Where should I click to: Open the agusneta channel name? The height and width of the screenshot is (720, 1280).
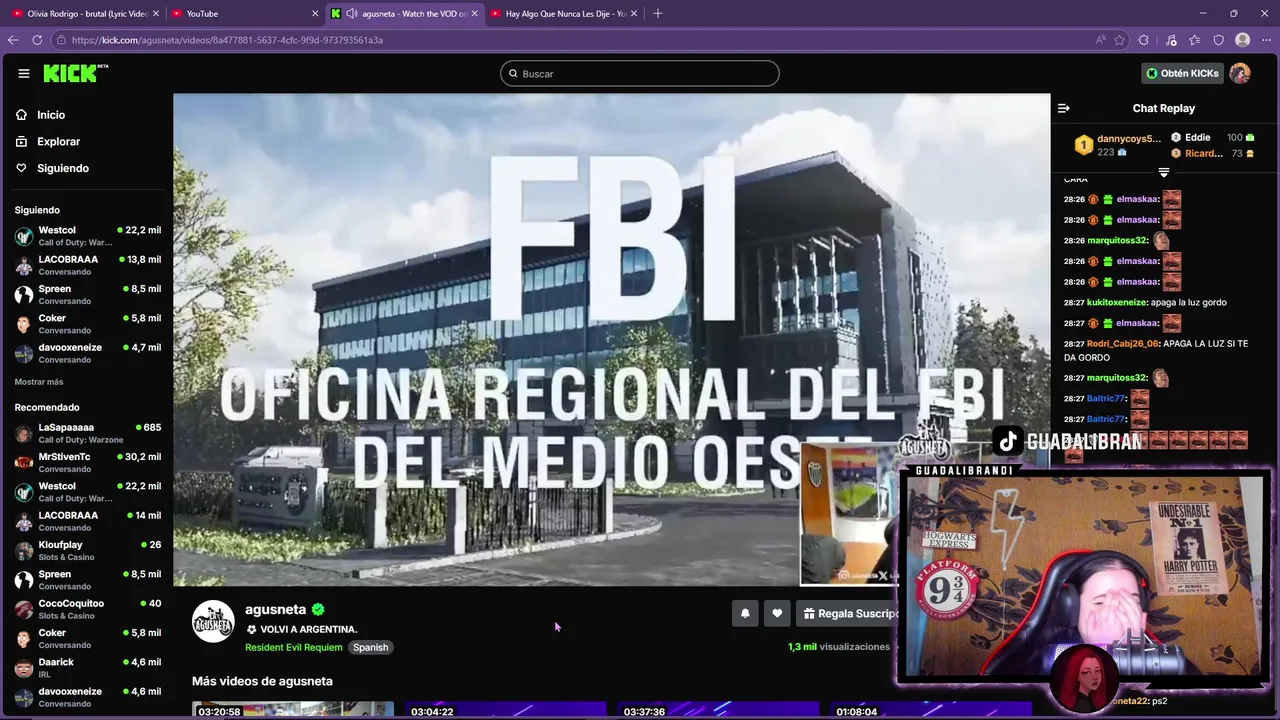click(x=276, y=609)
